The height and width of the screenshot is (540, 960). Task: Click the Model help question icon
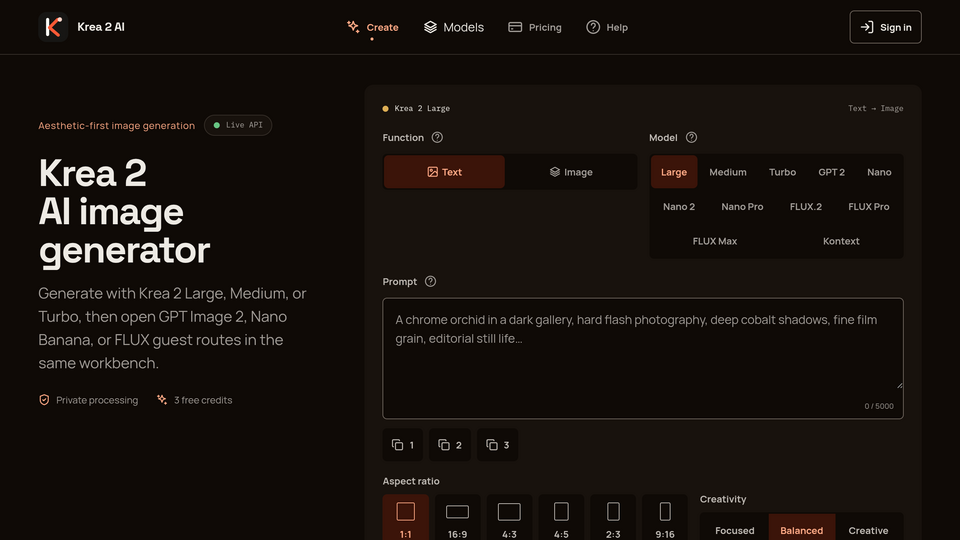click(x=691, y=138)
